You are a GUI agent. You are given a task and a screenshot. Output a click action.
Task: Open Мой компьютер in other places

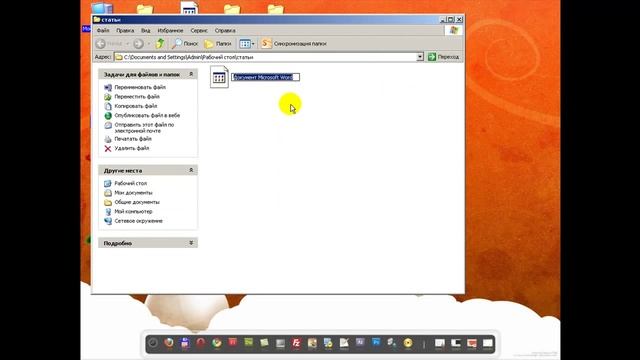tap(133, 212)
